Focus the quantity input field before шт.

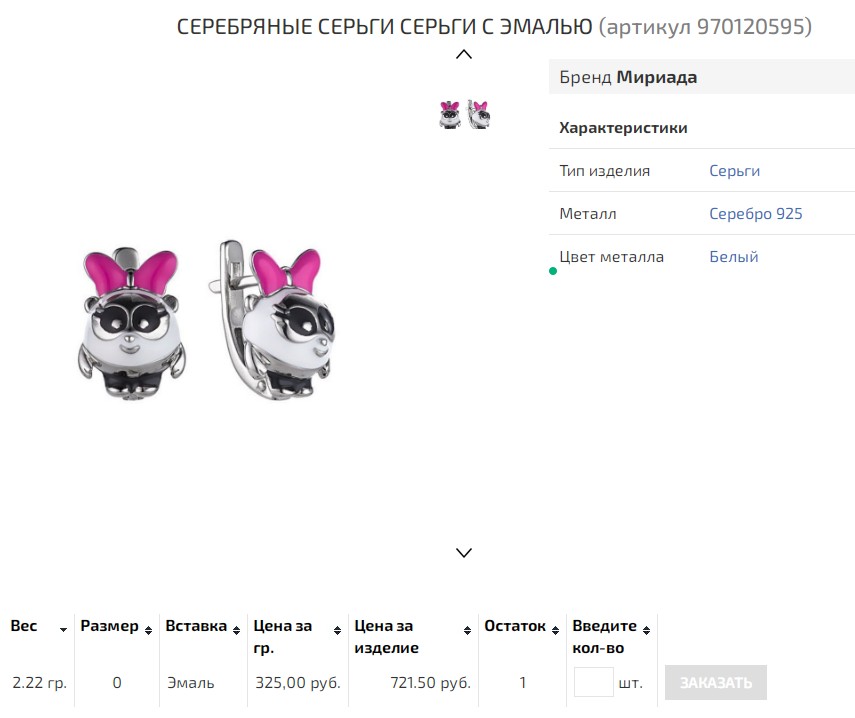pyautogui.click(x=593, y=683)
